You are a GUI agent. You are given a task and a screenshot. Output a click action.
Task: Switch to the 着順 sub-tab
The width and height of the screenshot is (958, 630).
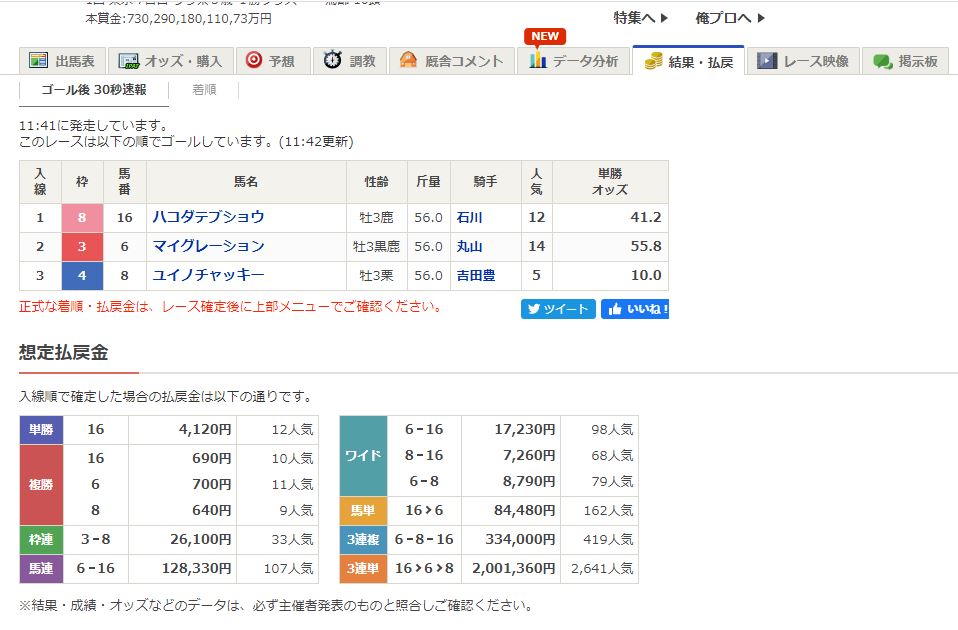204,89
